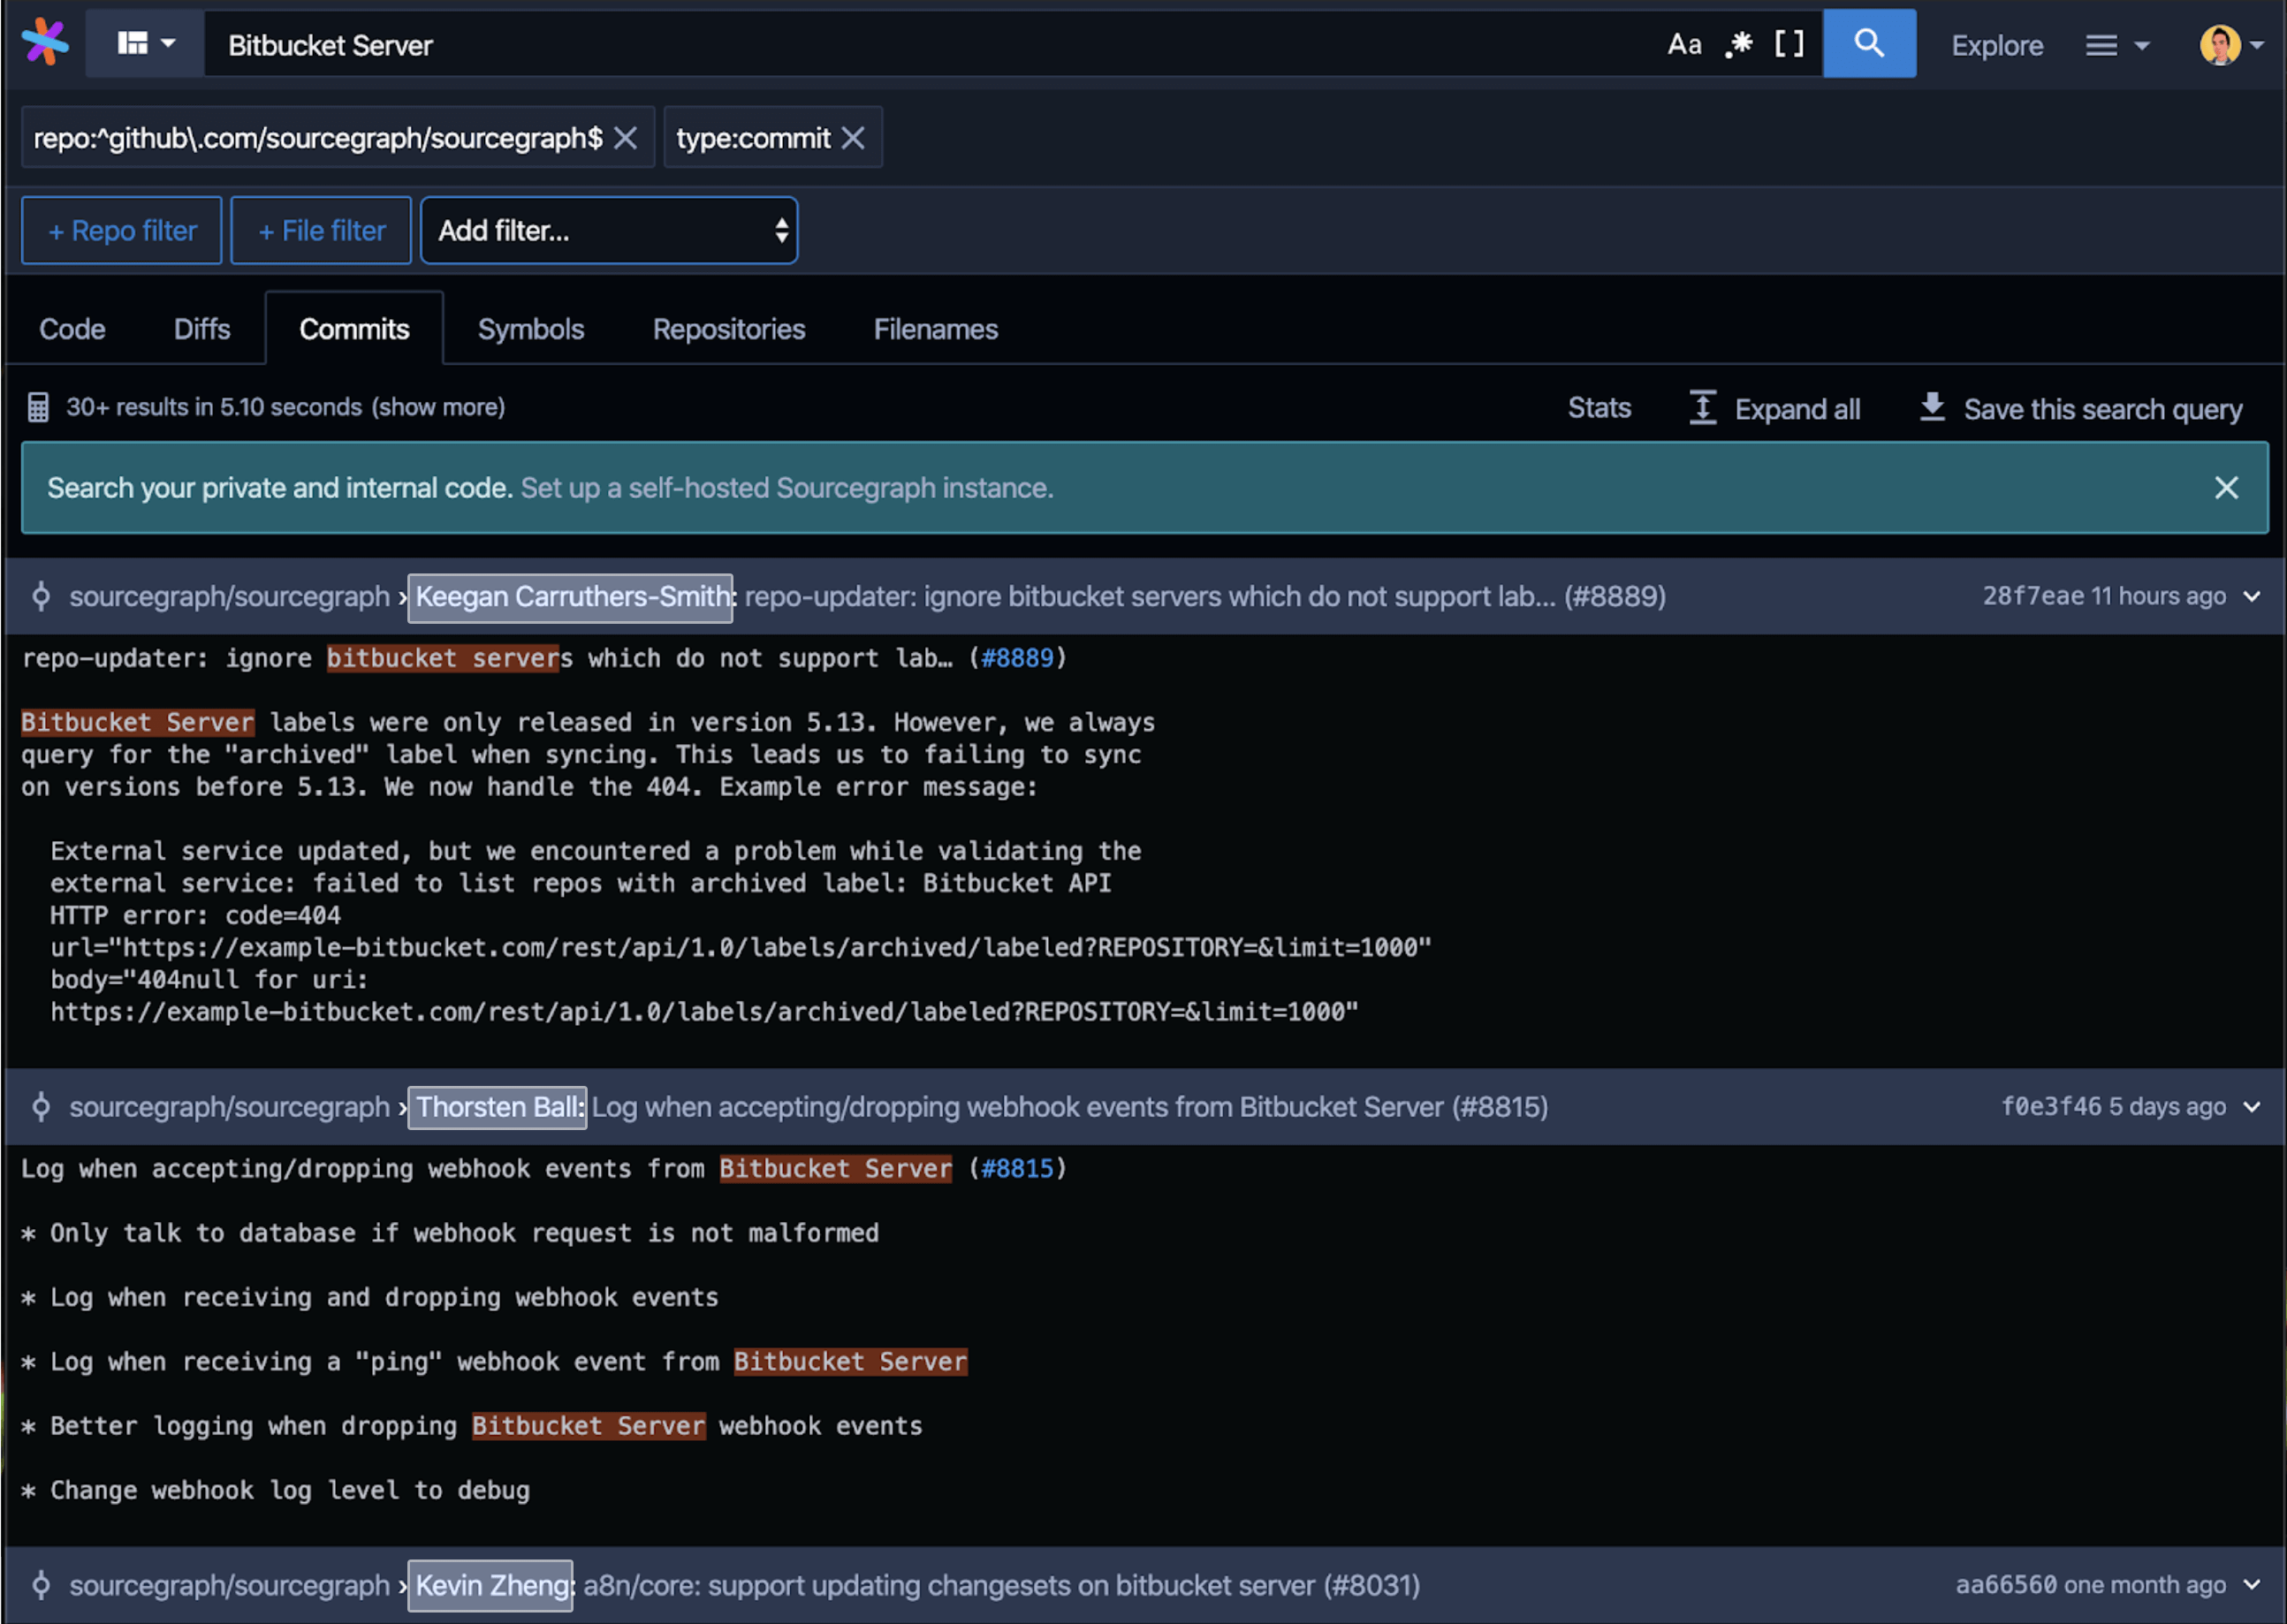Open the Explore link
Viewport: 2287px width, 1624px height.
point(1997,46)
